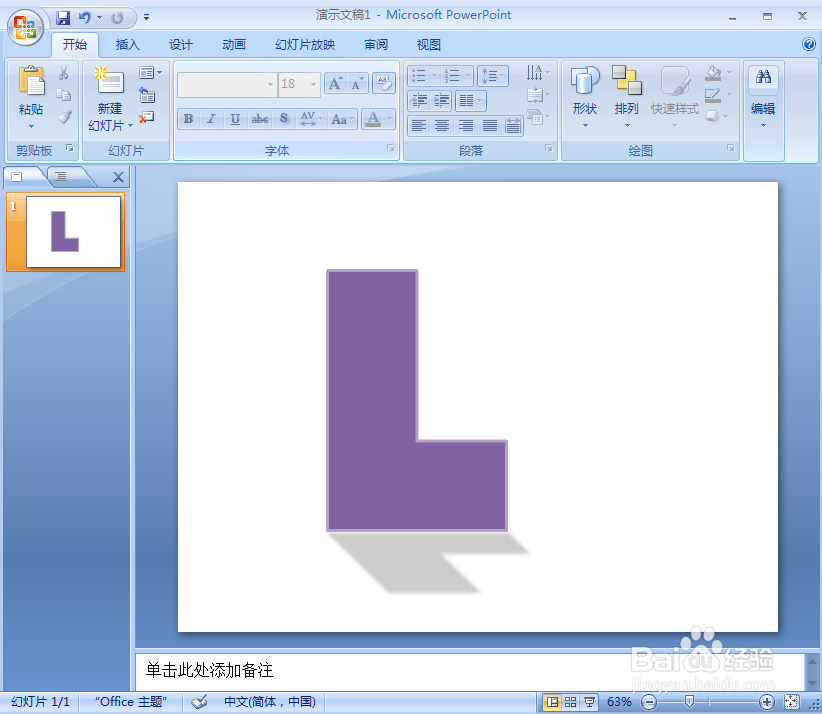The image size is (822, 714).
Task: Open the Font Color dropdown arrow
Action: (390, 119)
